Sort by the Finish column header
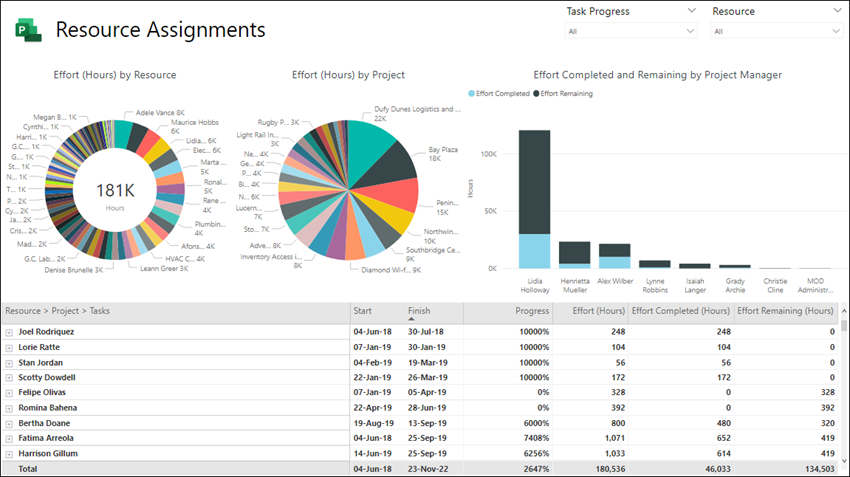 [x=419, y=311]
